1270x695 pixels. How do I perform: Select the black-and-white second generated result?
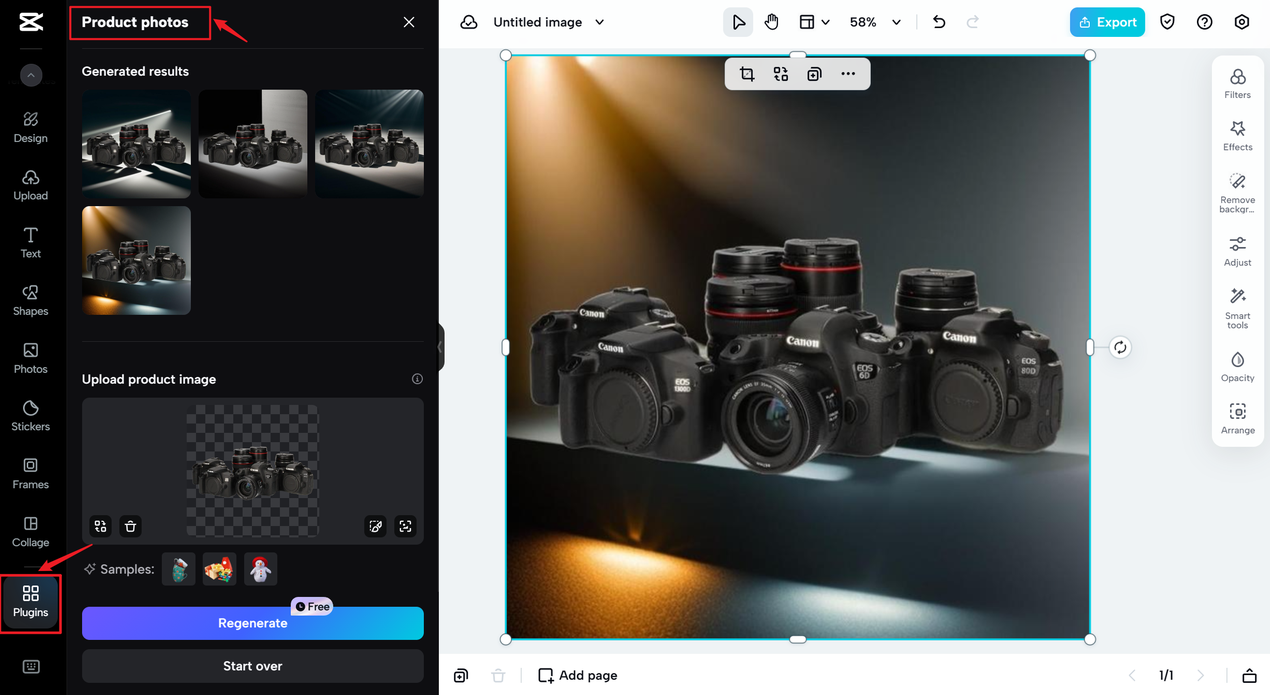pos(253,144)
